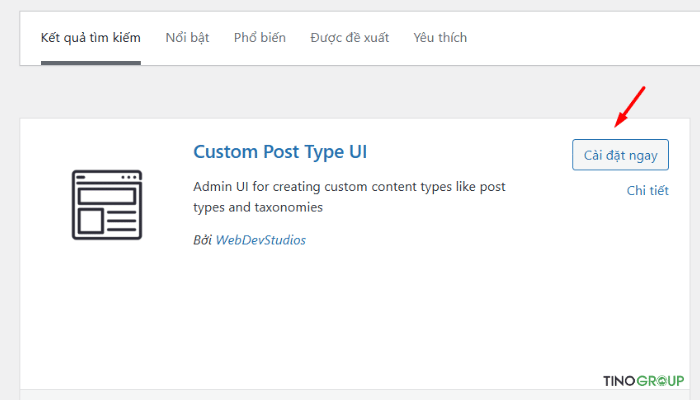This screenshot has height=400, width=700.
Task: Show the Yêu thích tab
Action: [x=440, y=38]
